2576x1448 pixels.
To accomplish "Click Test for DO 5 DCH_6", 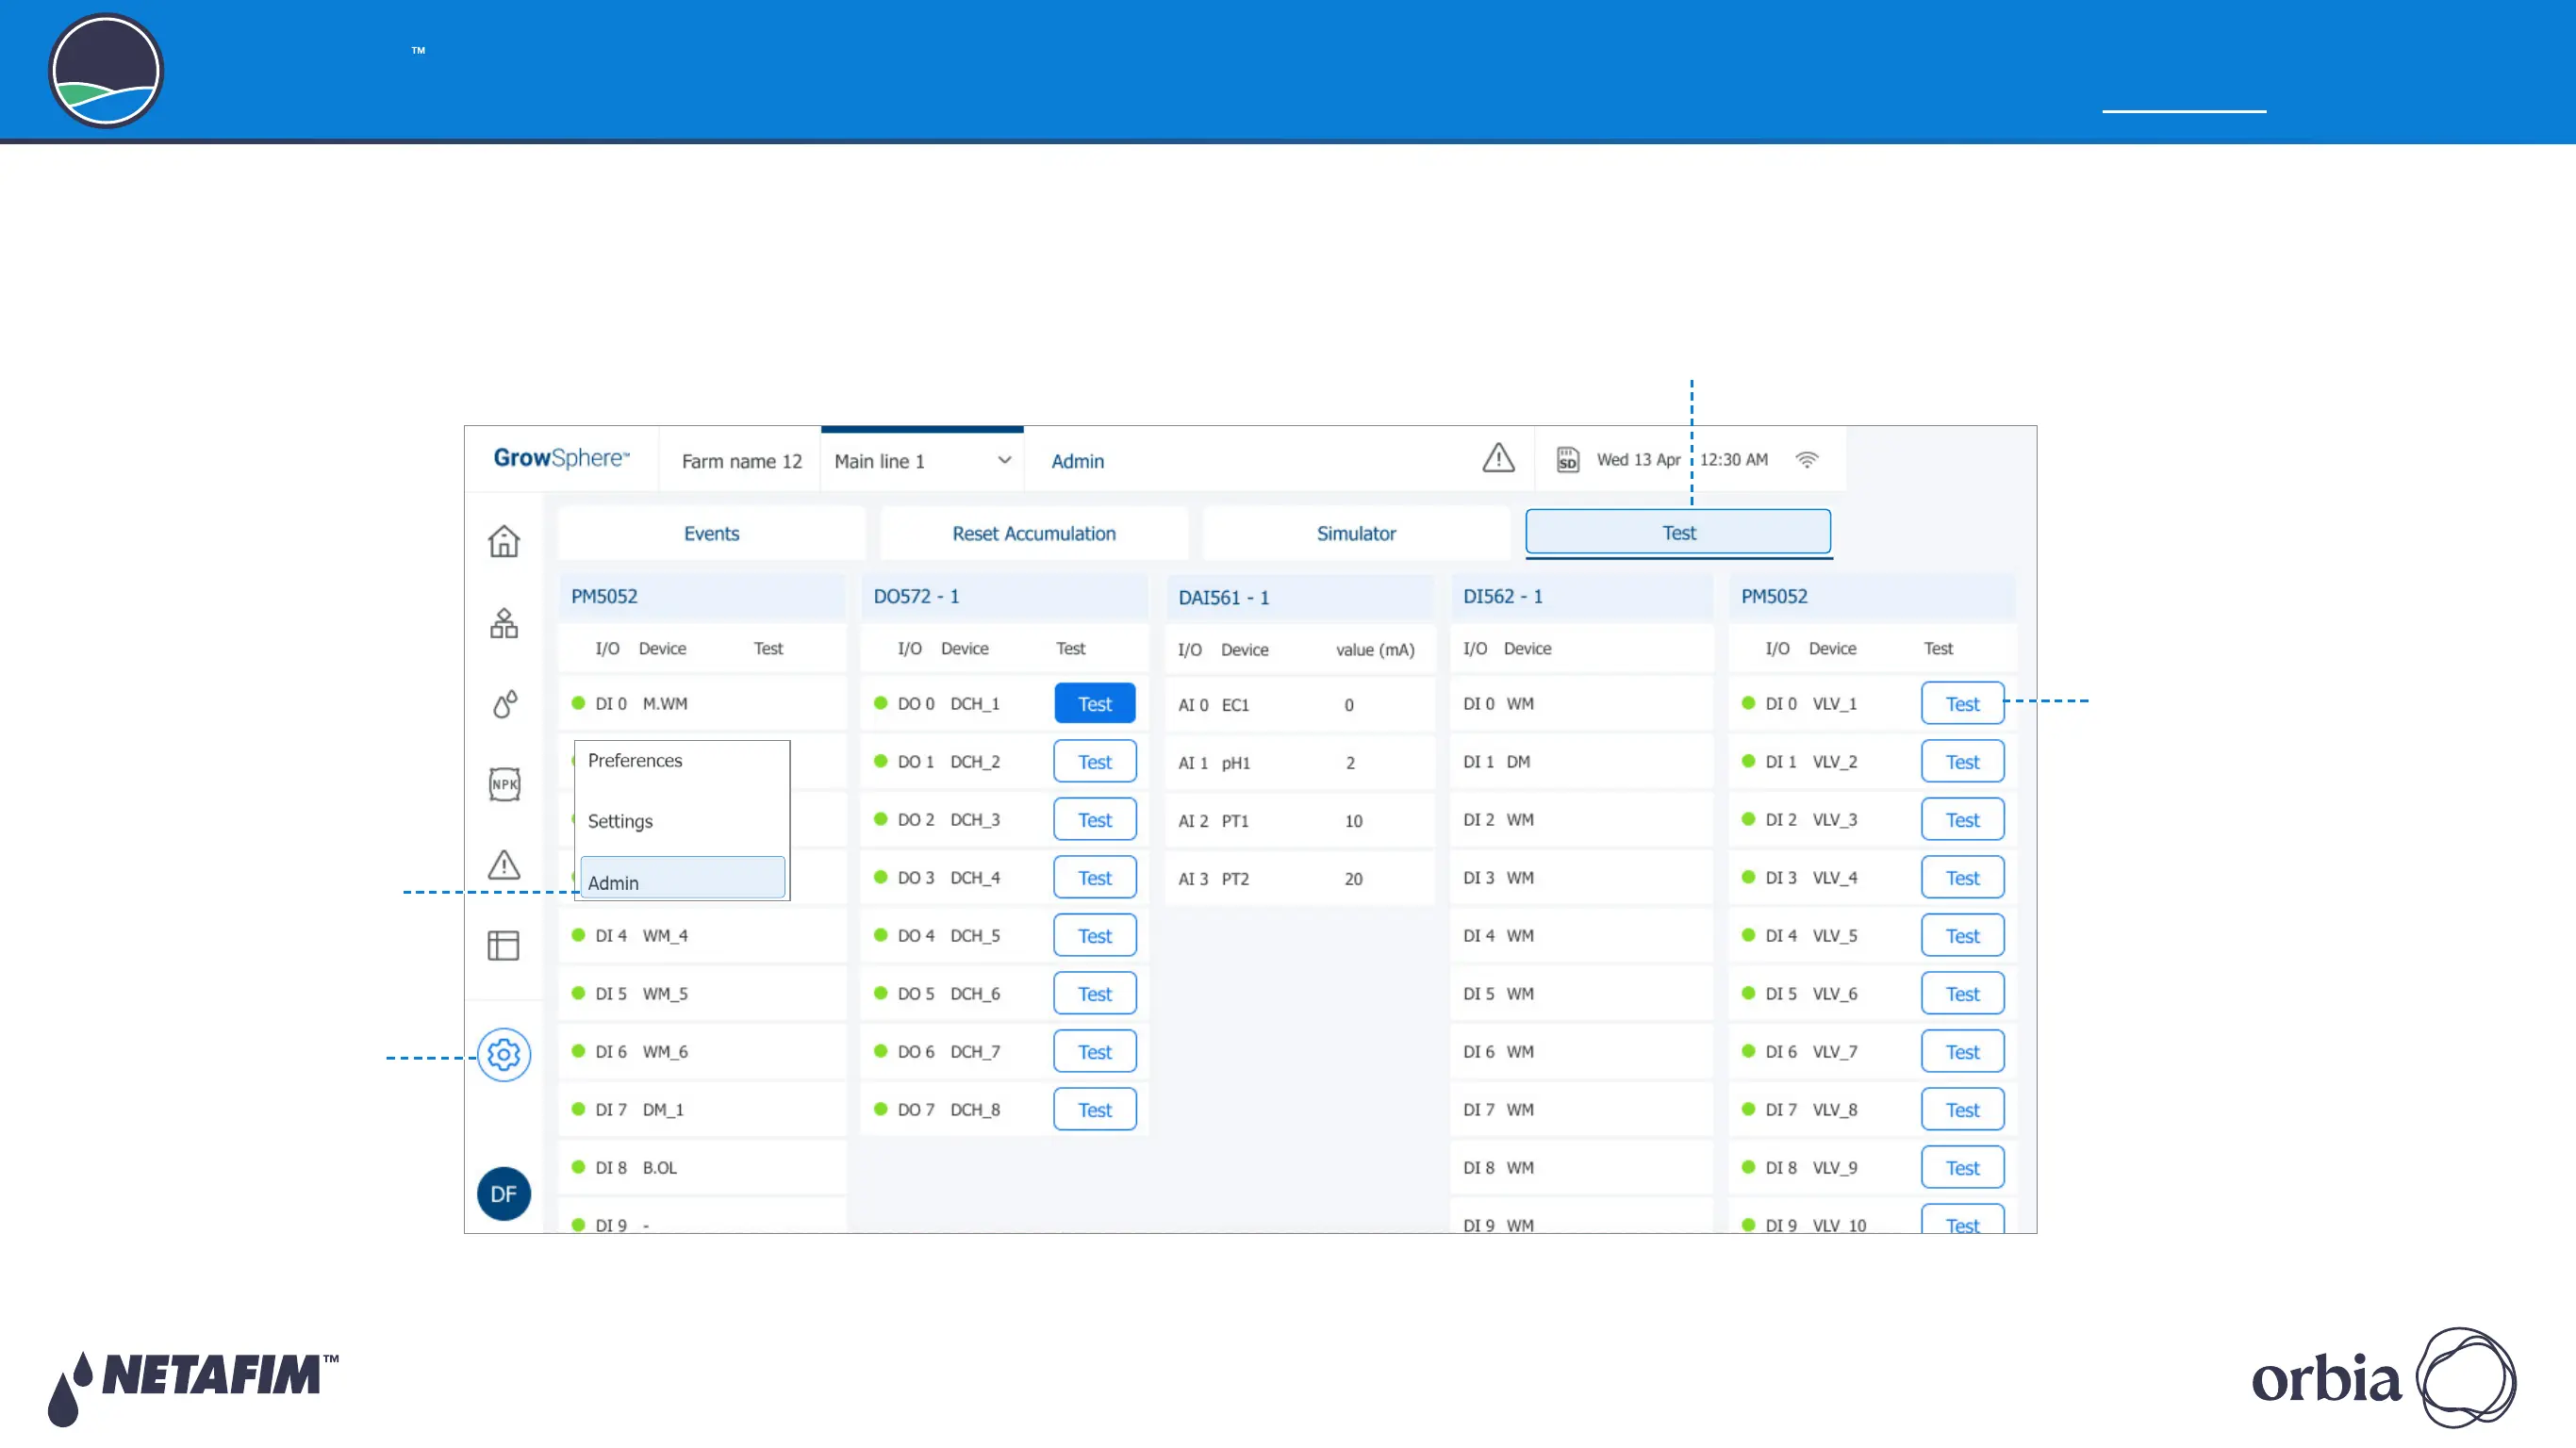I will pyautogui.click(x=1095, y=994).
